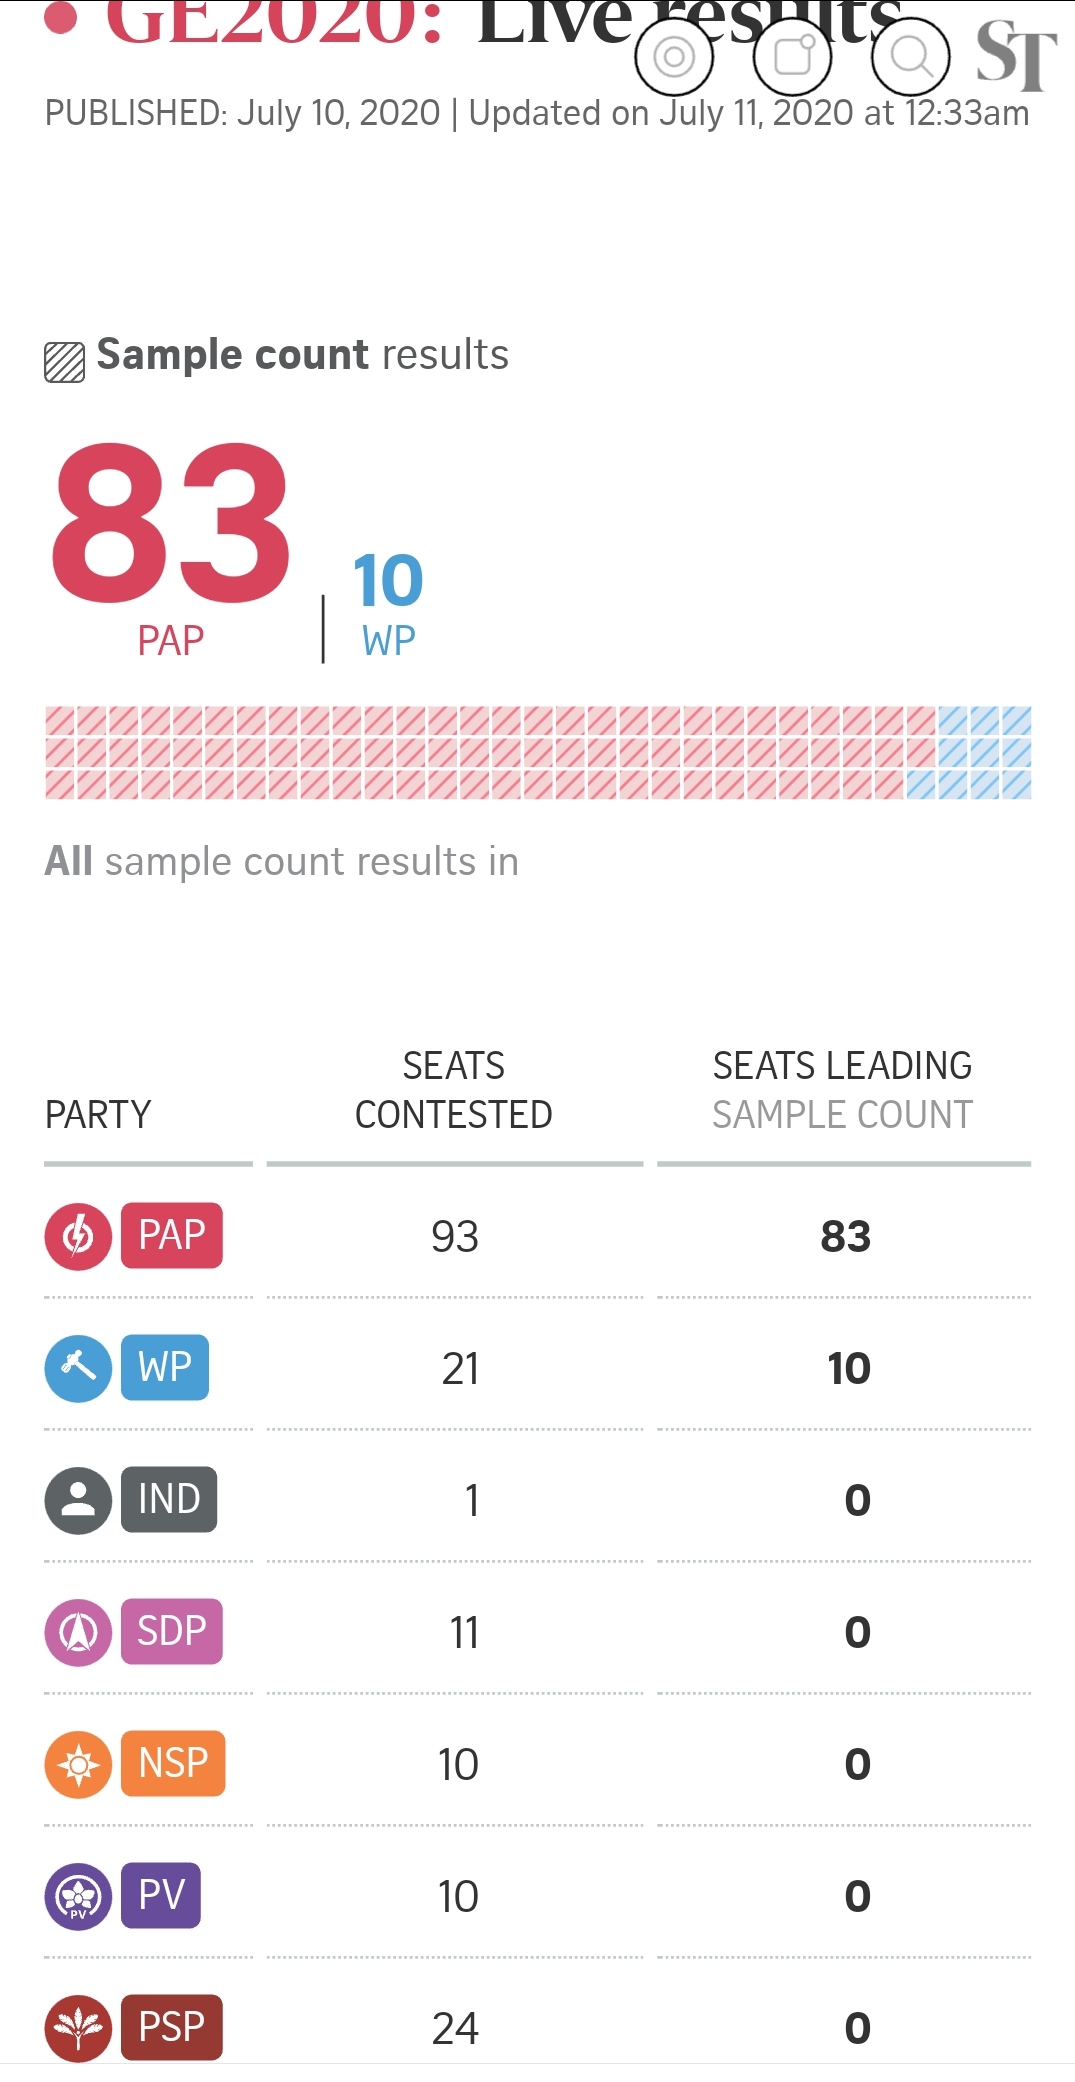Tap the large 83 PAP seat count

(171, 524)
